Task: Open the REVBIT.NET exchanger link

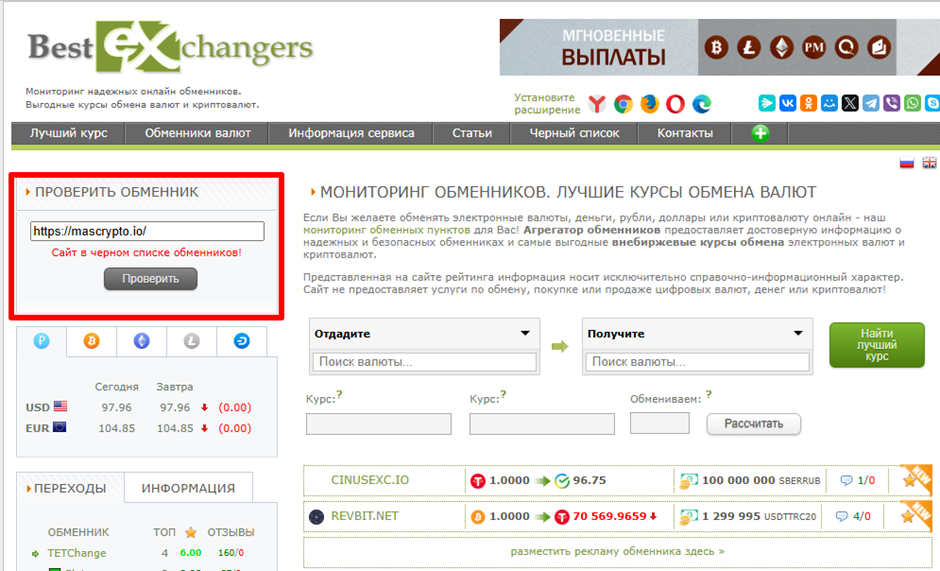Action: point(364,516)
